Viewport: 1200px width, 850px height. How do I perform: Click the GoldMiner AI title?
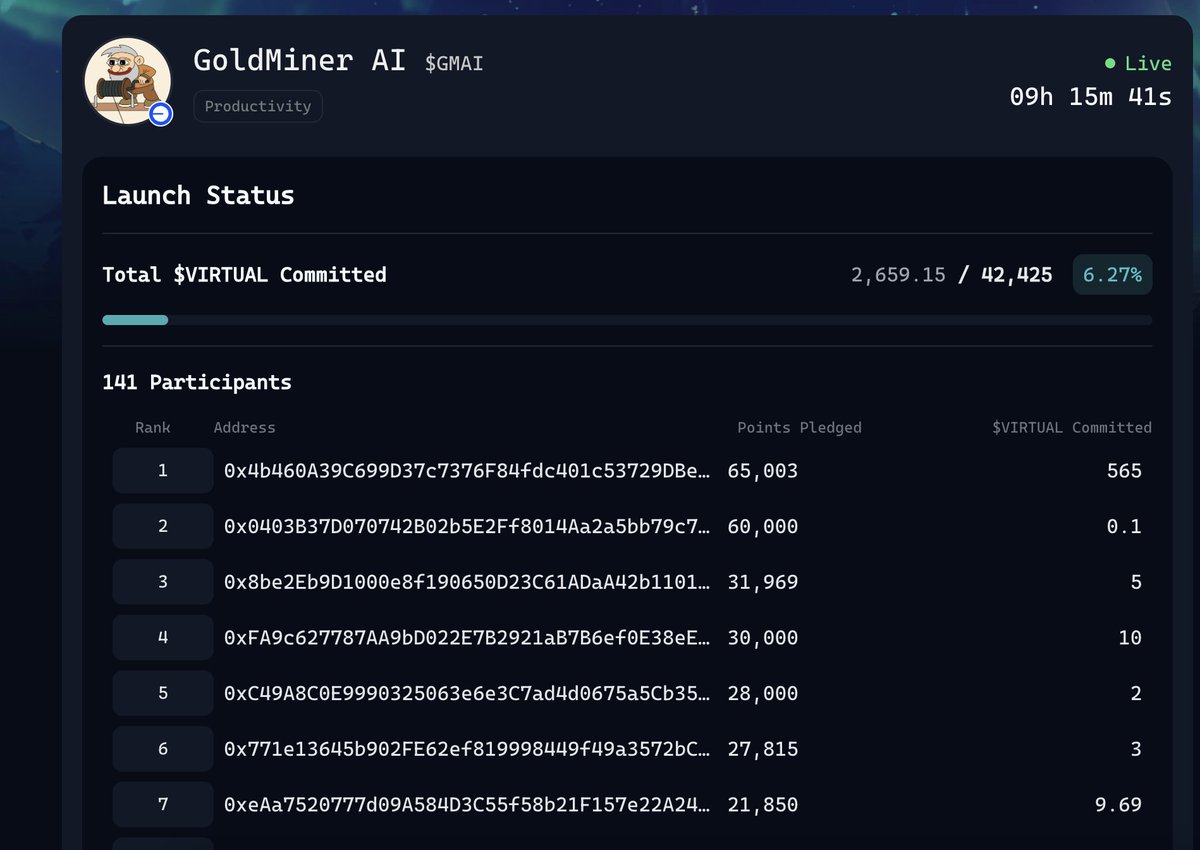(299, 60)
